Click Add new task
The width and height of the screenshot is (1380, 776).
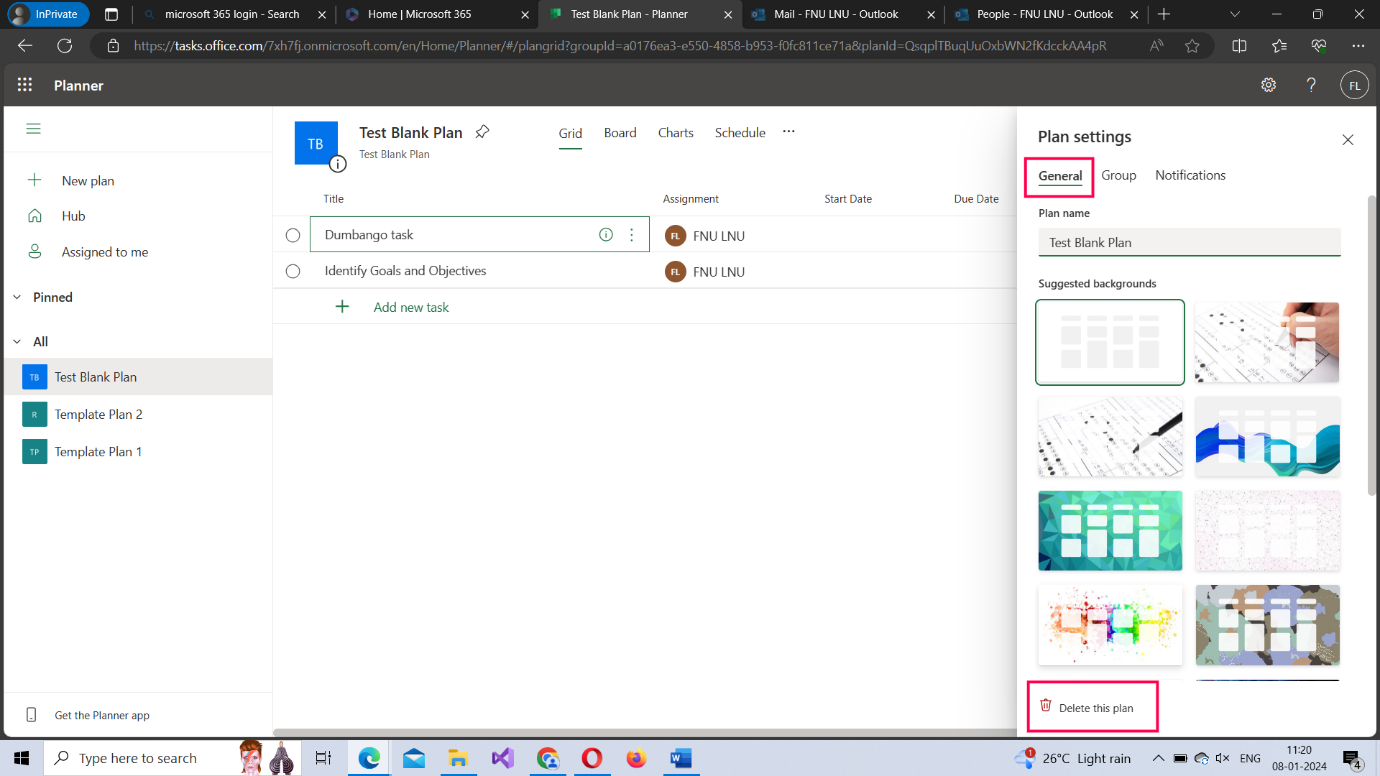click(x=411, y=307)
